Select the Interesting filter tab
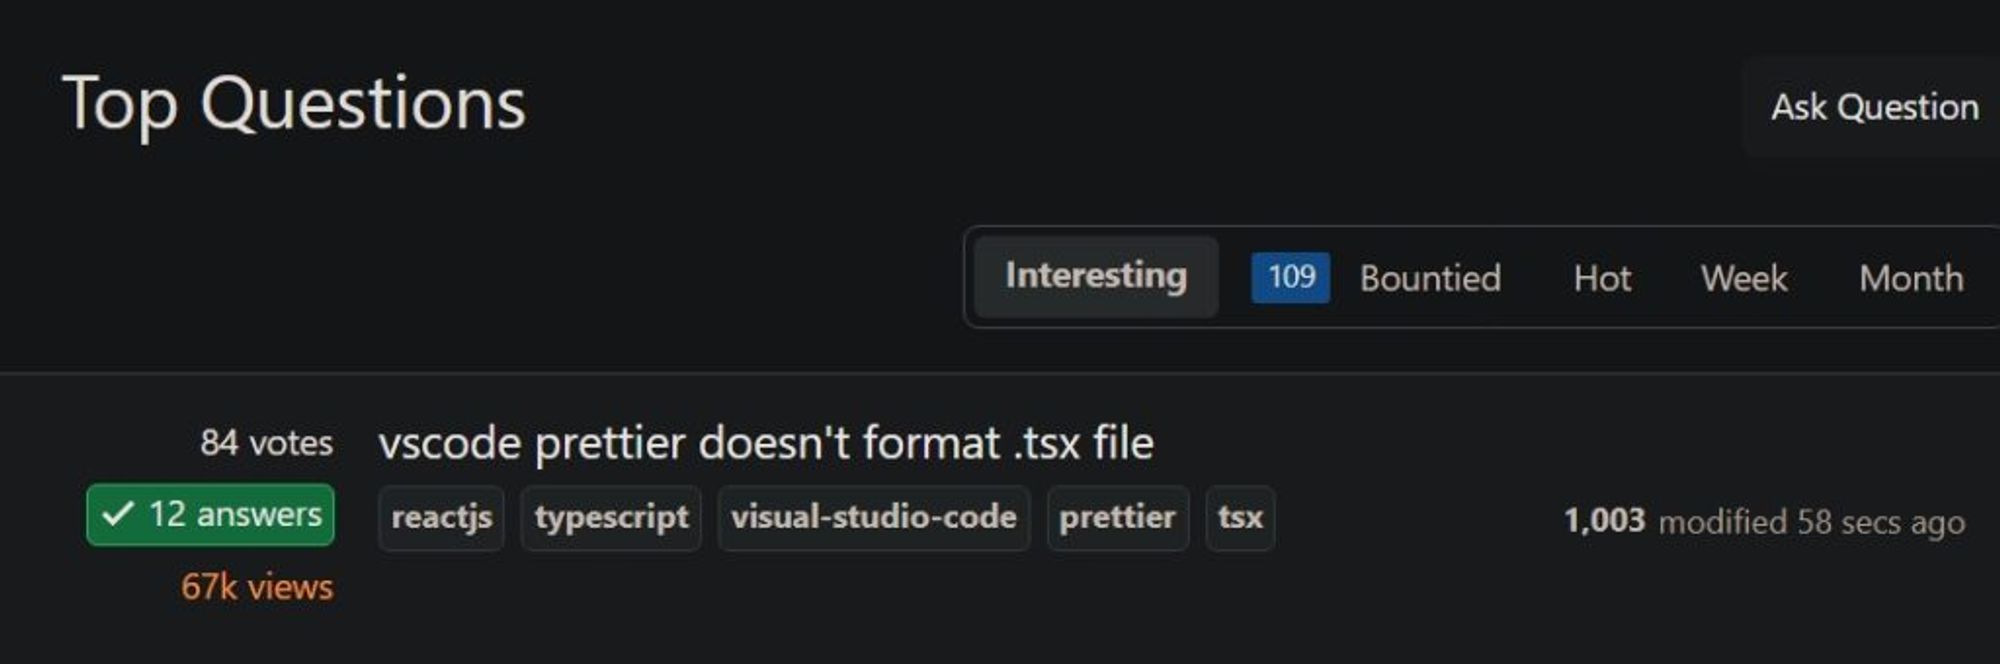The width and height of the screenshot is (2000, 664). (x=1094, y=277)
